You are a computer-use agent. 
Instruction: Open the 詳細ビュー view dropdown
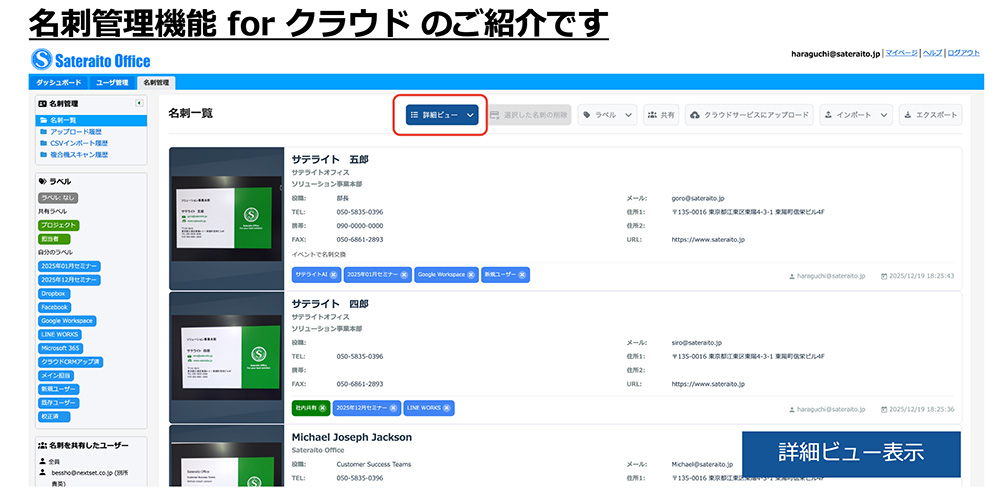point(442,115)
